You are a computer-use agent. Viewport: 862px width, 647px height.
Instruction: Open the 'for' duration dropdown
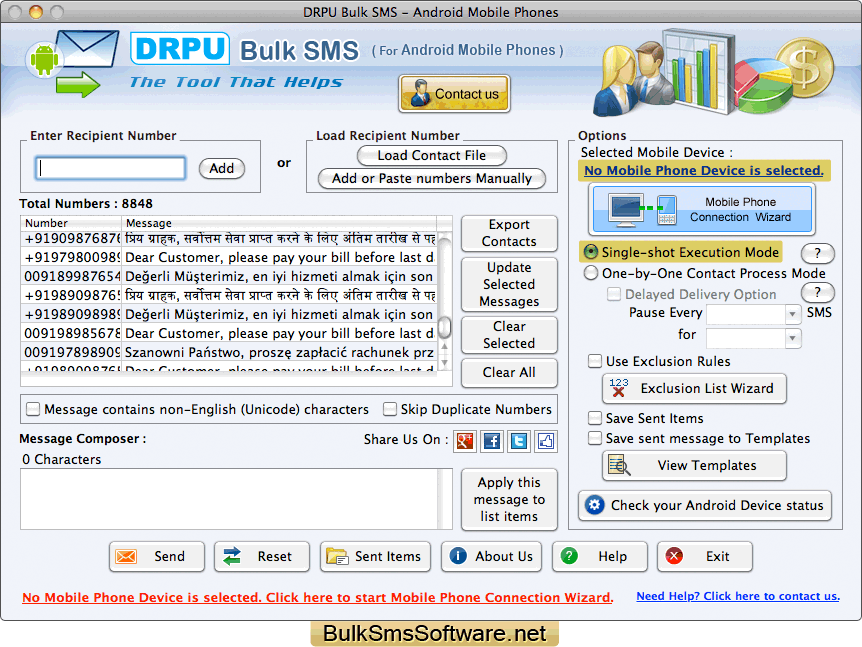click(792, 337)
